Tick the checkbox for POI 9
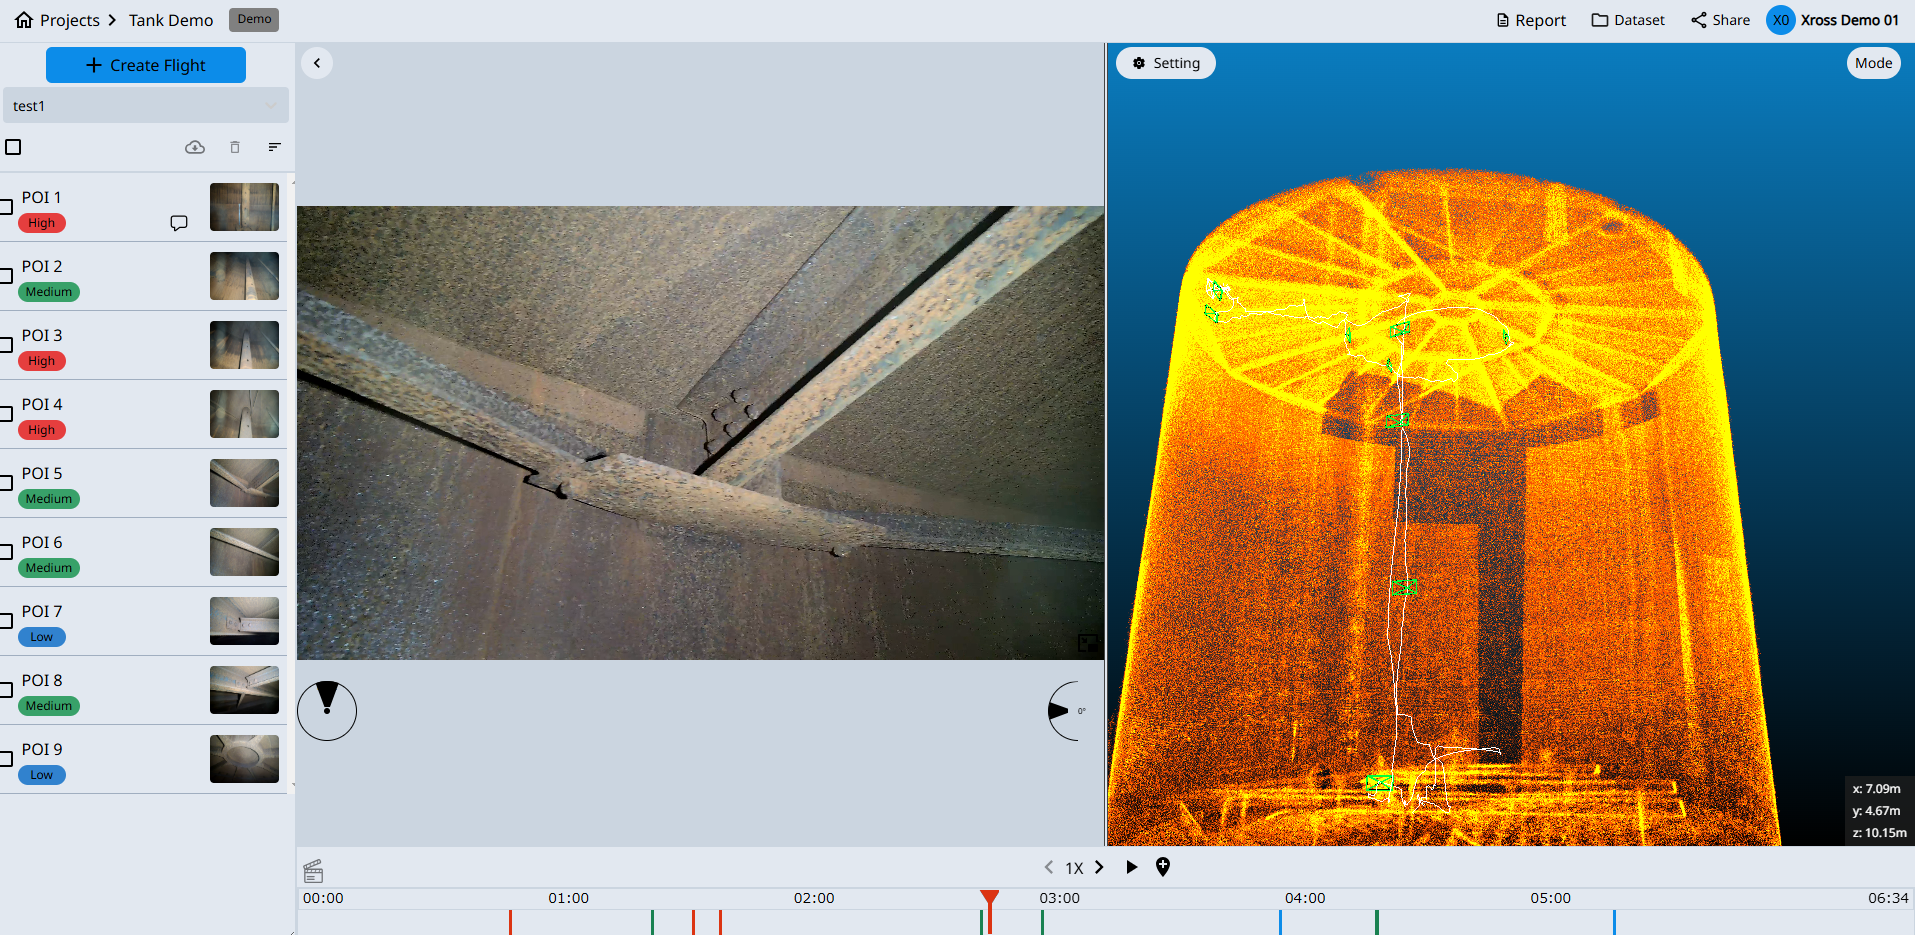 tap(6, 759)
